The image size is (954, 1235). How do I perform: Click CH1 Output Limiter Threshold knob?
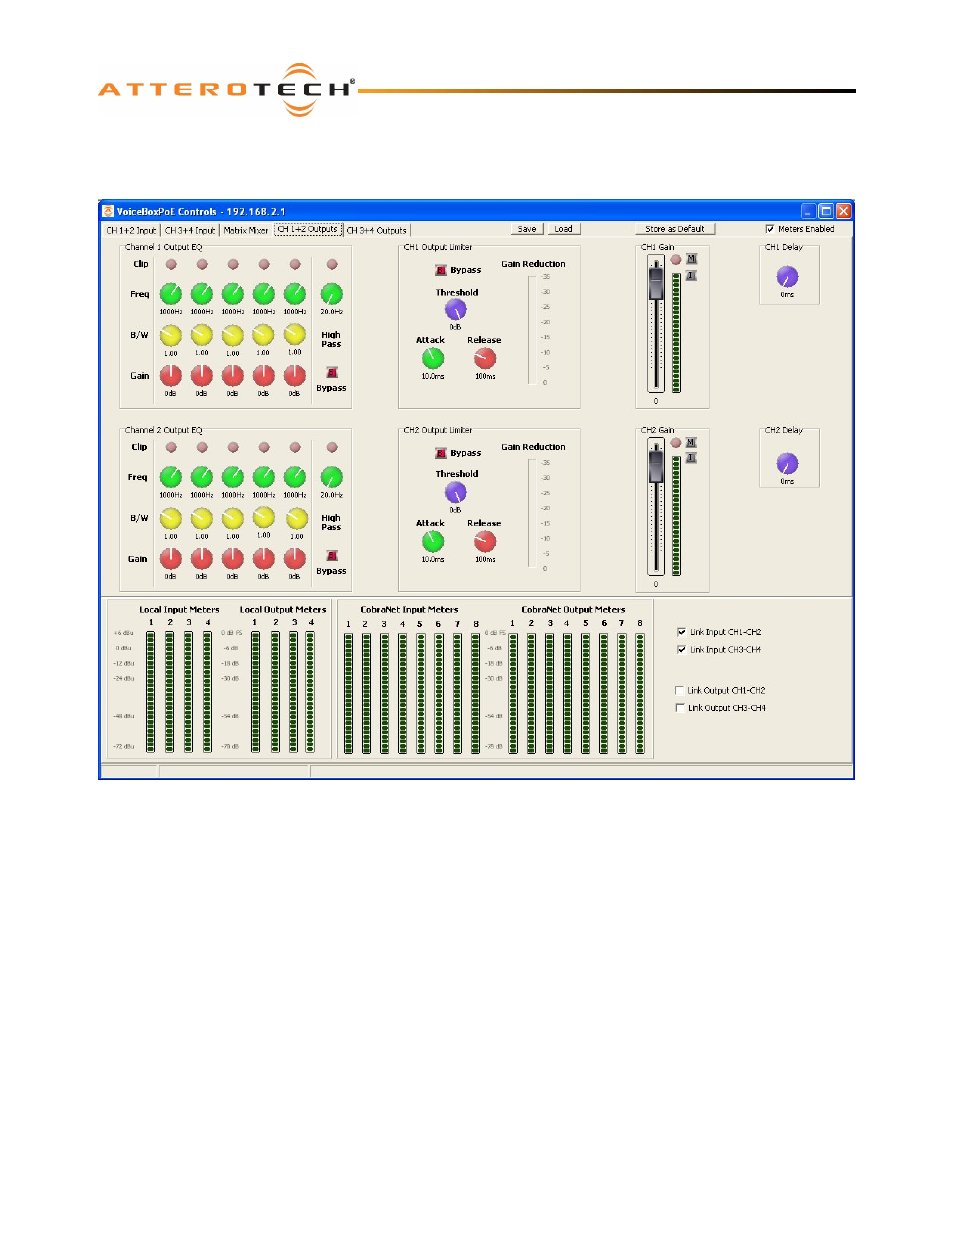point(456,310)
